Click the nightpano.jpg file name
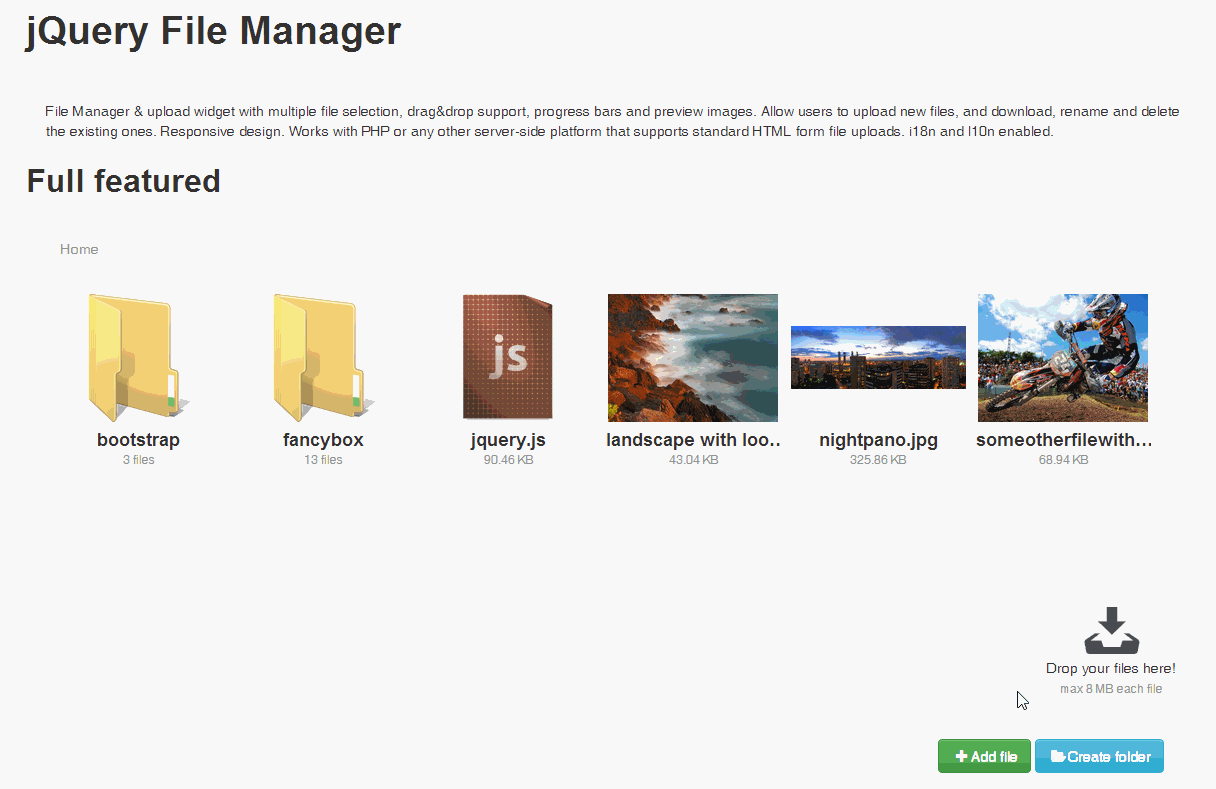 878,440
